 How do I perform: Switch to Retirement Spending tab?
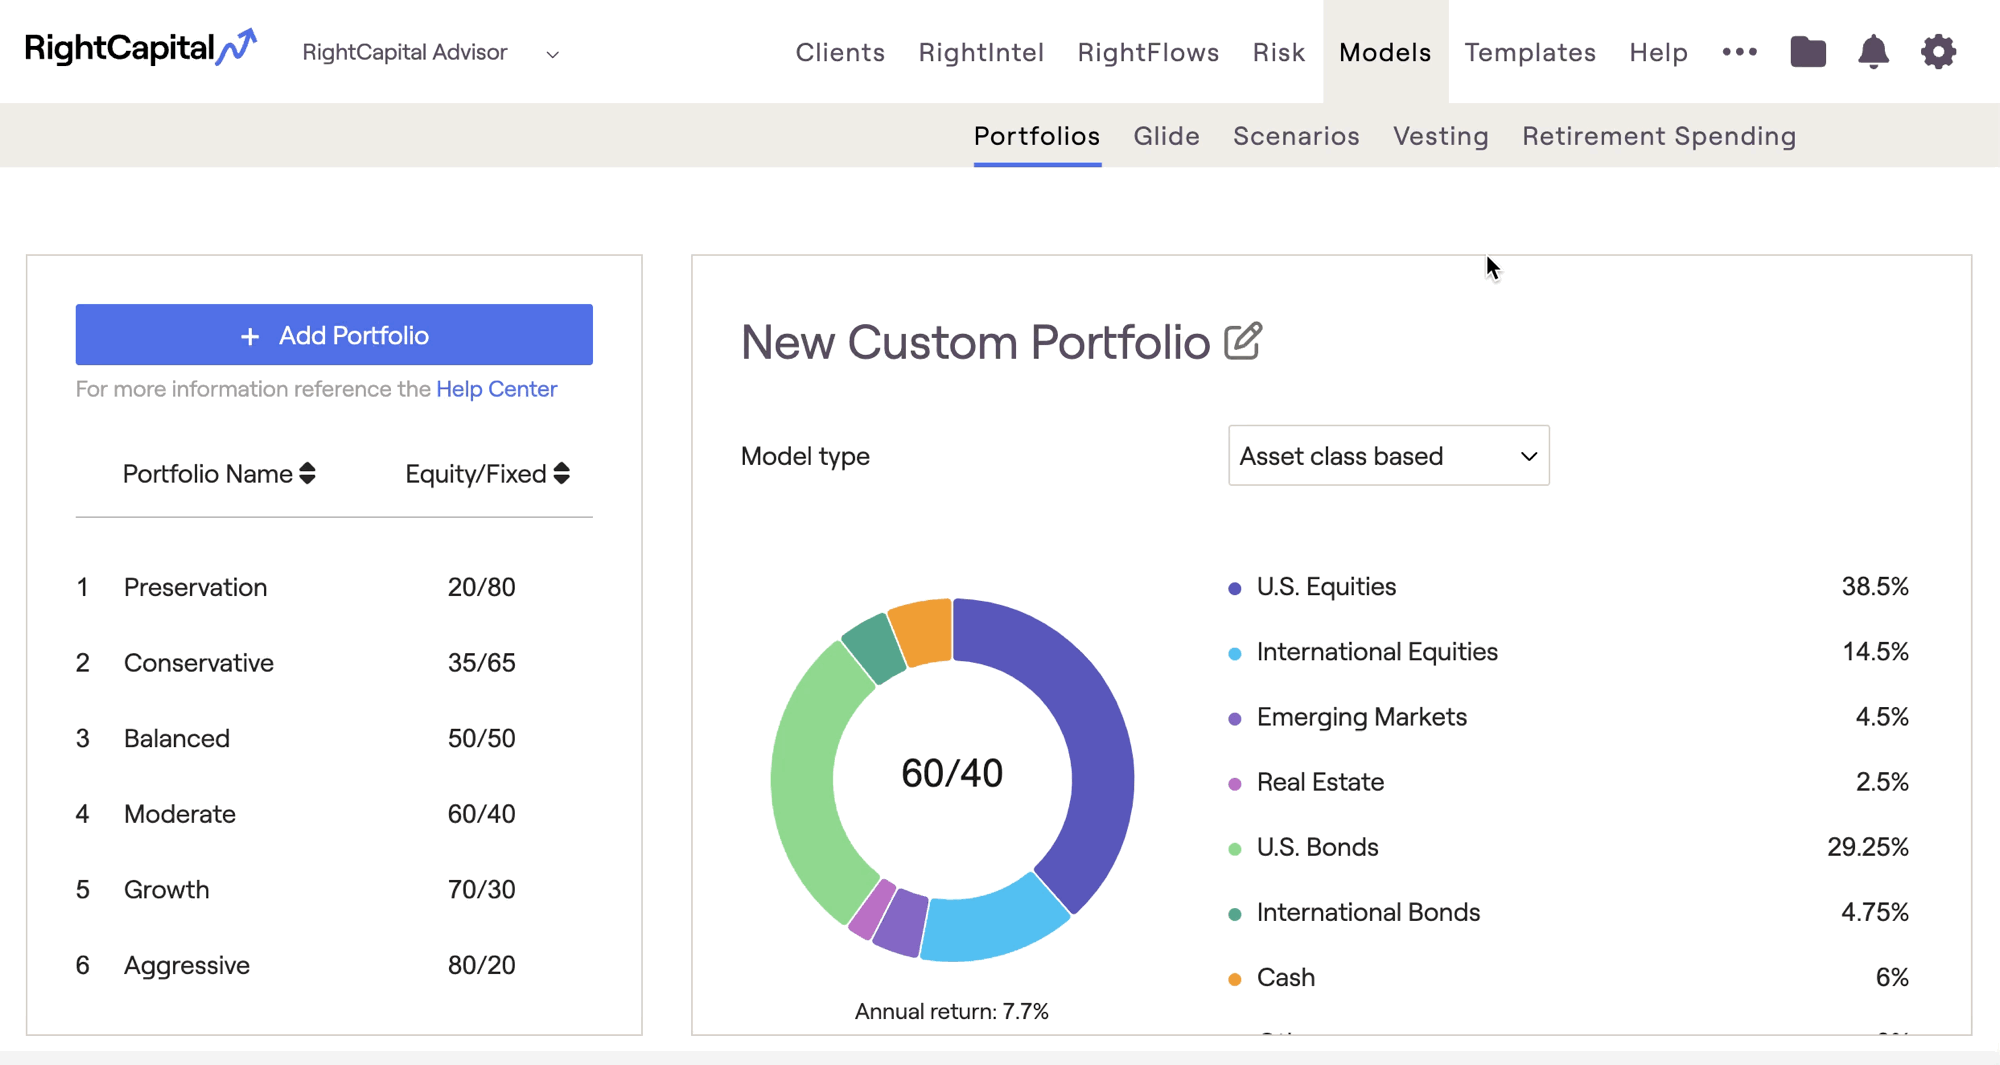(x=1659, y=136)
